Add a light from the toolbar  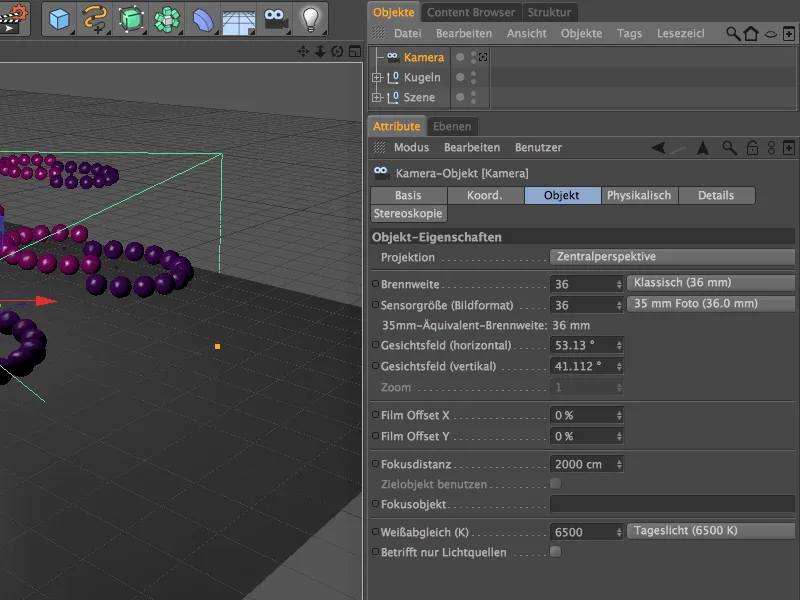click(311, 19)
